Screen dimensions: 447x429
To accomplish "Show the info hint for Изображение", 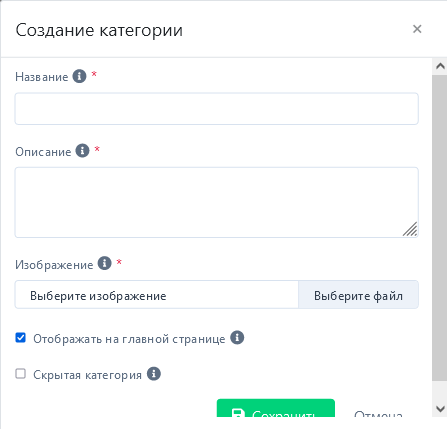I will pyautogui.click(x=104, y=263).
